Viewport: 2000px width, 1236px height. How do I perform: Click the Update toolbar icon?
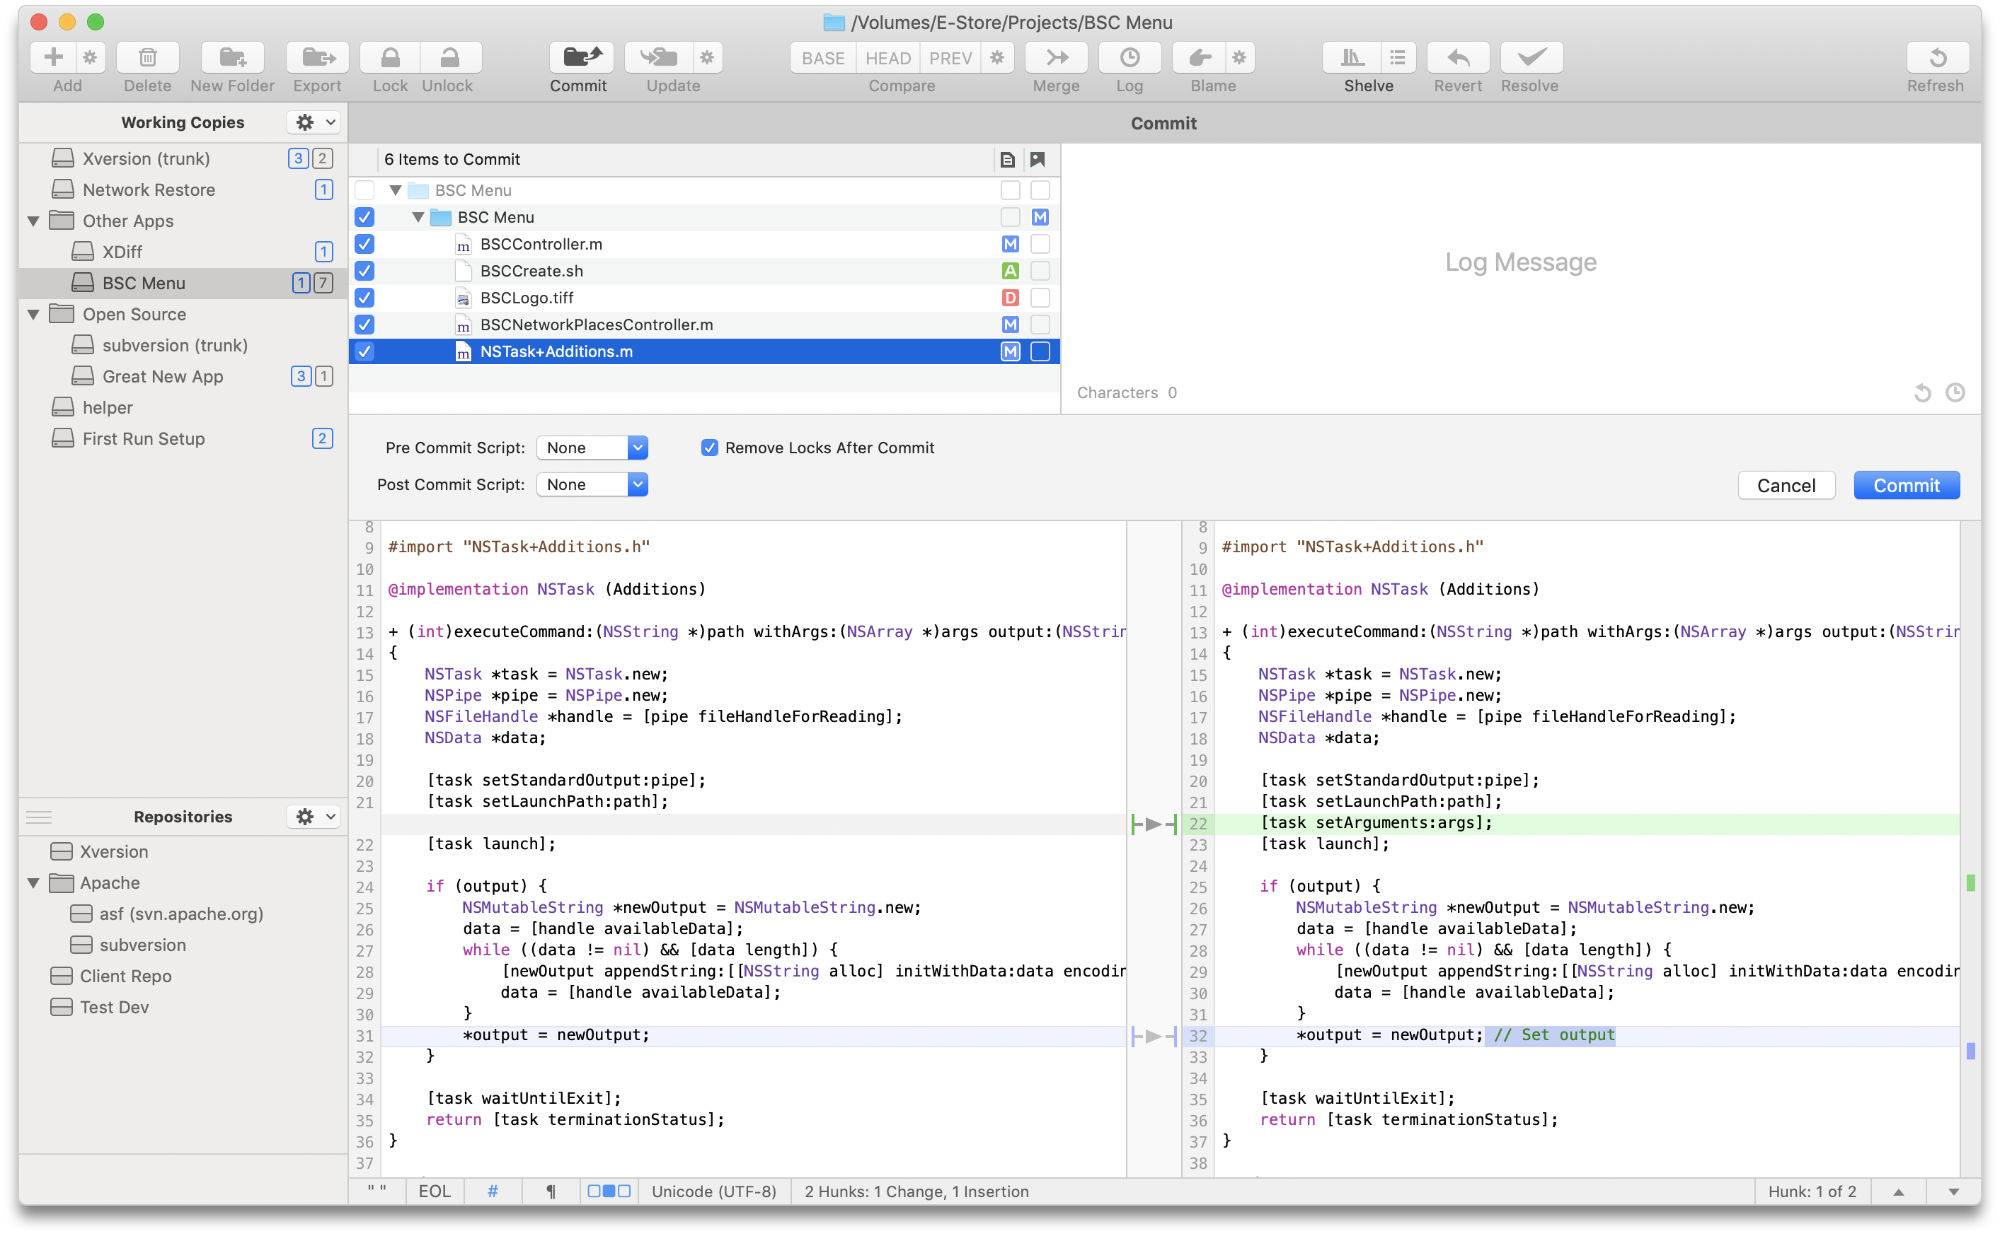click(x=658, y=58)
